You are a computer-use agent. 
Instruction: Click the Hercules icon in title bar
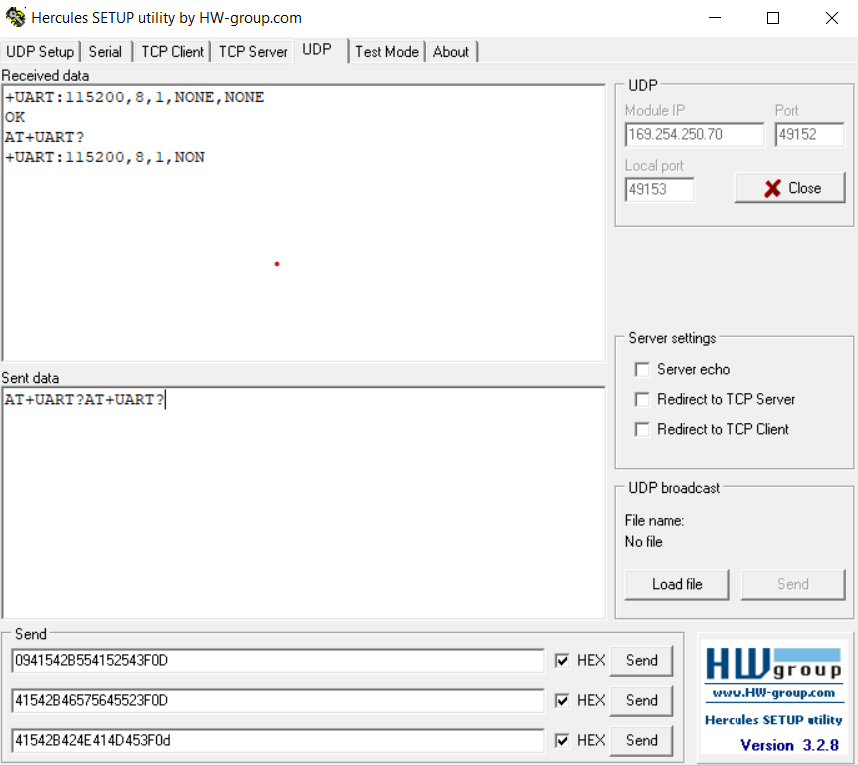[x=14, y=17]
